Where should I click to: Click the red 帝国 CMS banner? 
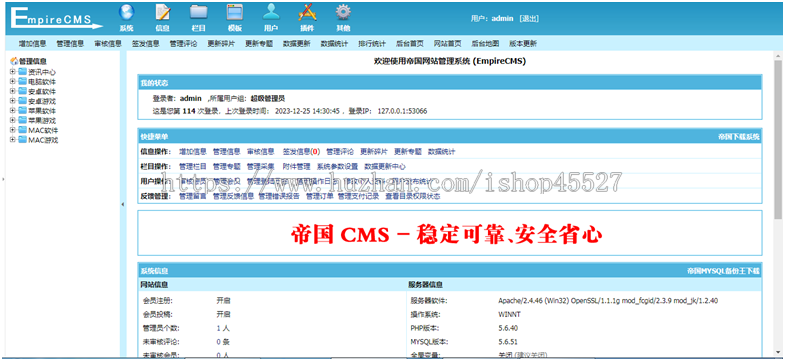(447, 234)
